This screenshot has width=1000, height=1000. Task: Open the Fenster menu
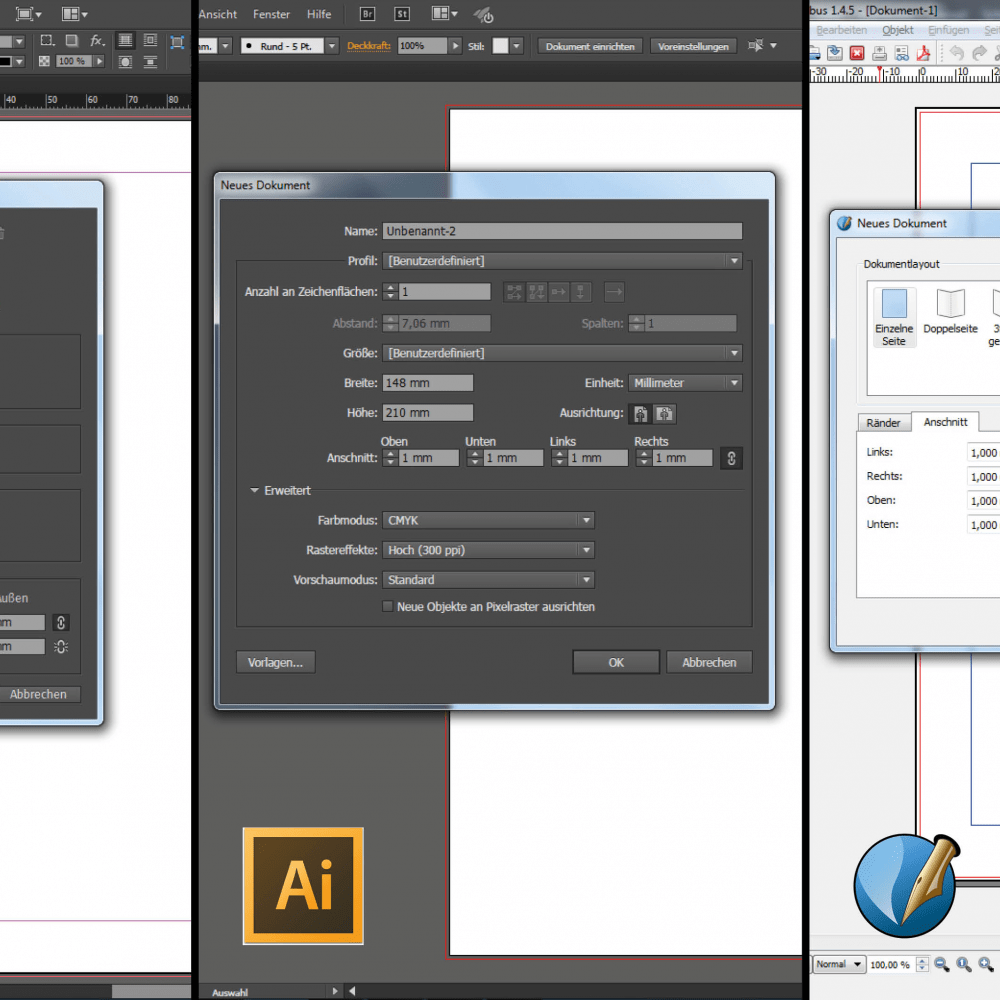pyautogui.click(x=272, y=14)
